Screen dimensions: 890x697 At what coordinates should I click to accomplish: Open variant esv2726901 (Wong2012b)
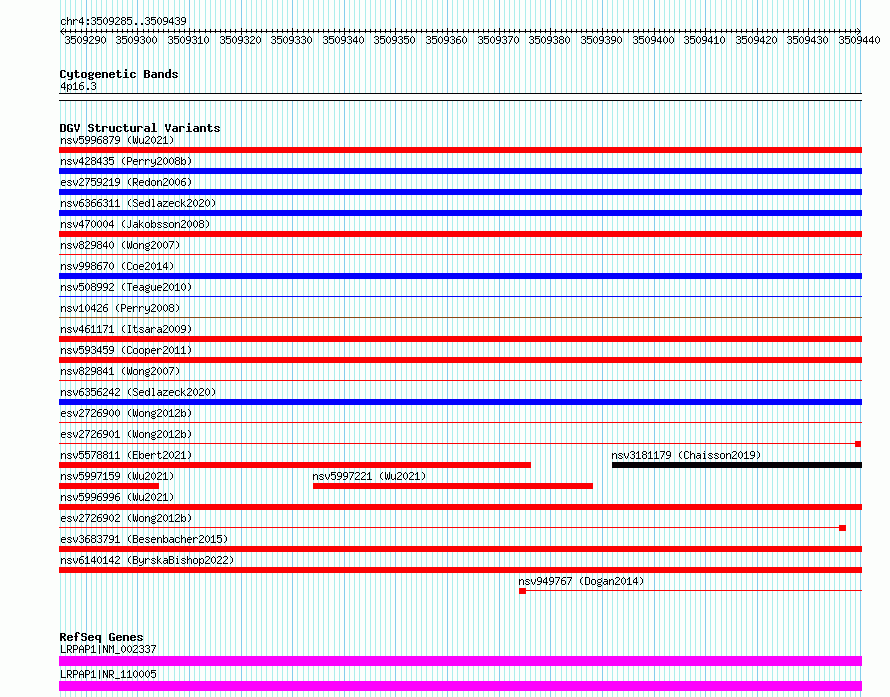coord(126,434)
